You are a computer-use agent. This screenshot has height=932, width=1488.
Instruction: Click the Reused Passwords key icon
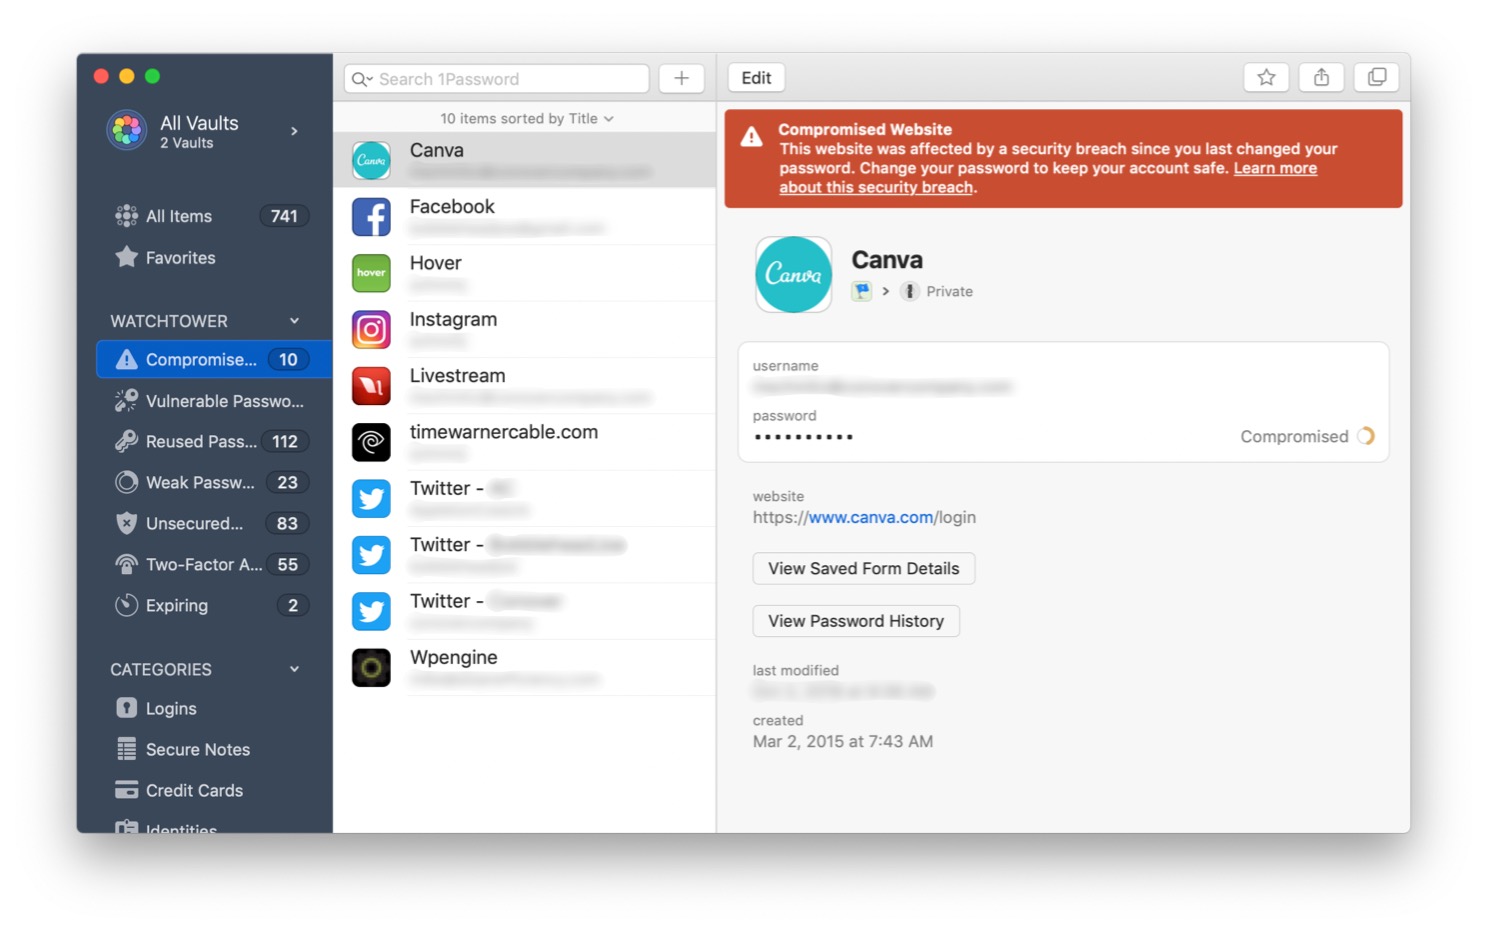click(x=126, y=441)
